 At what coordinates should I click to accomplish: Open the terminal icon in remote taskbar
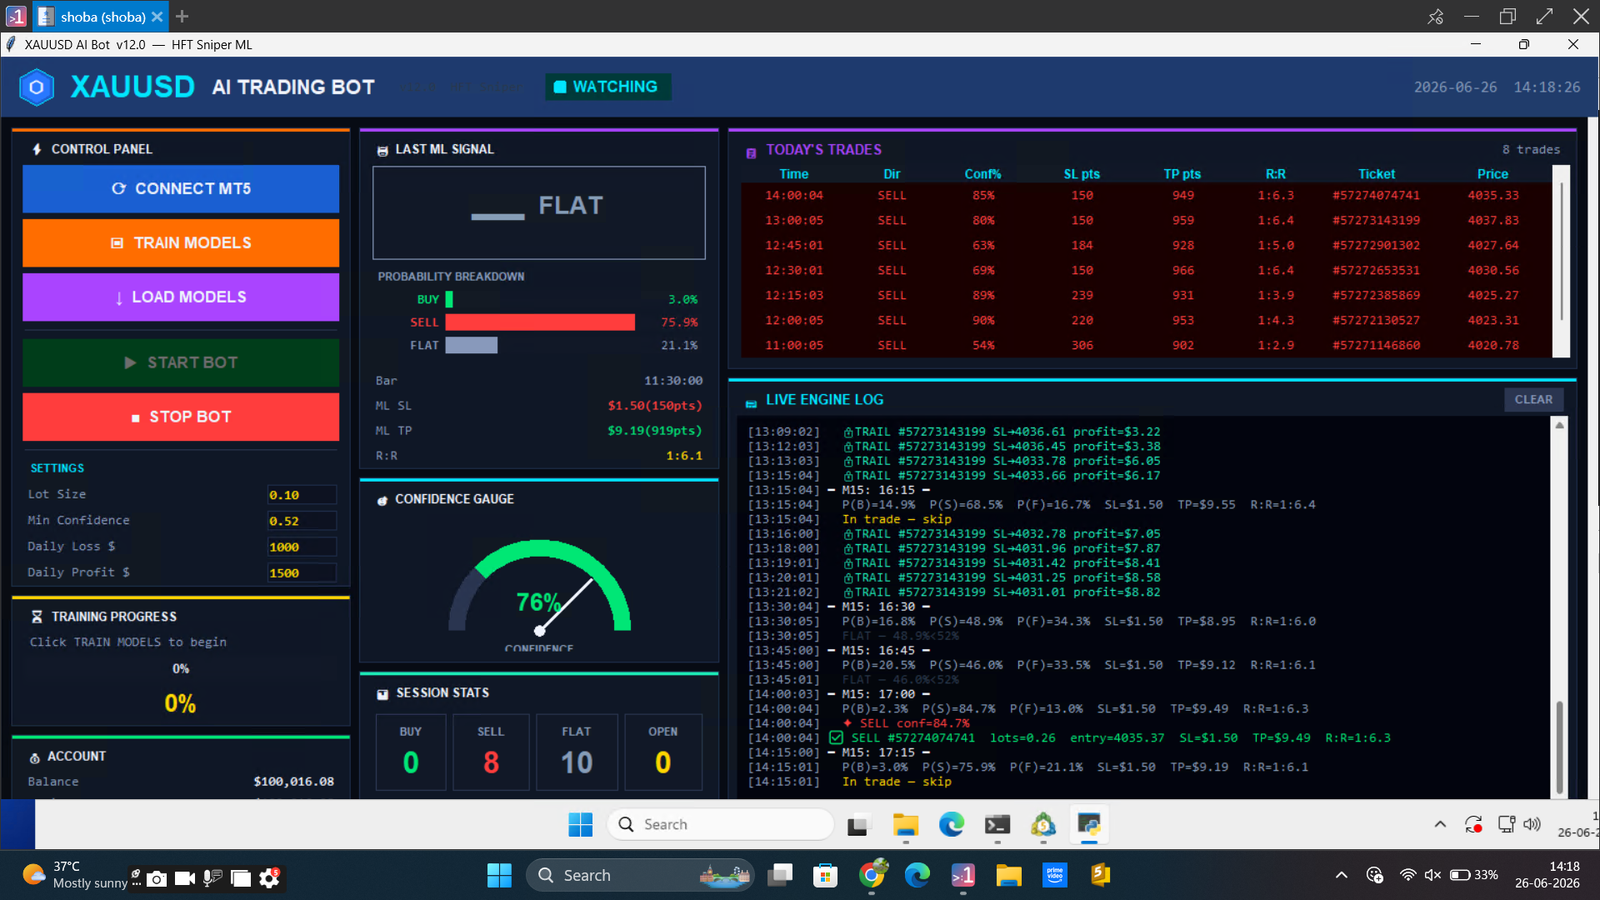pyautogui.click(x=997, y=825)
